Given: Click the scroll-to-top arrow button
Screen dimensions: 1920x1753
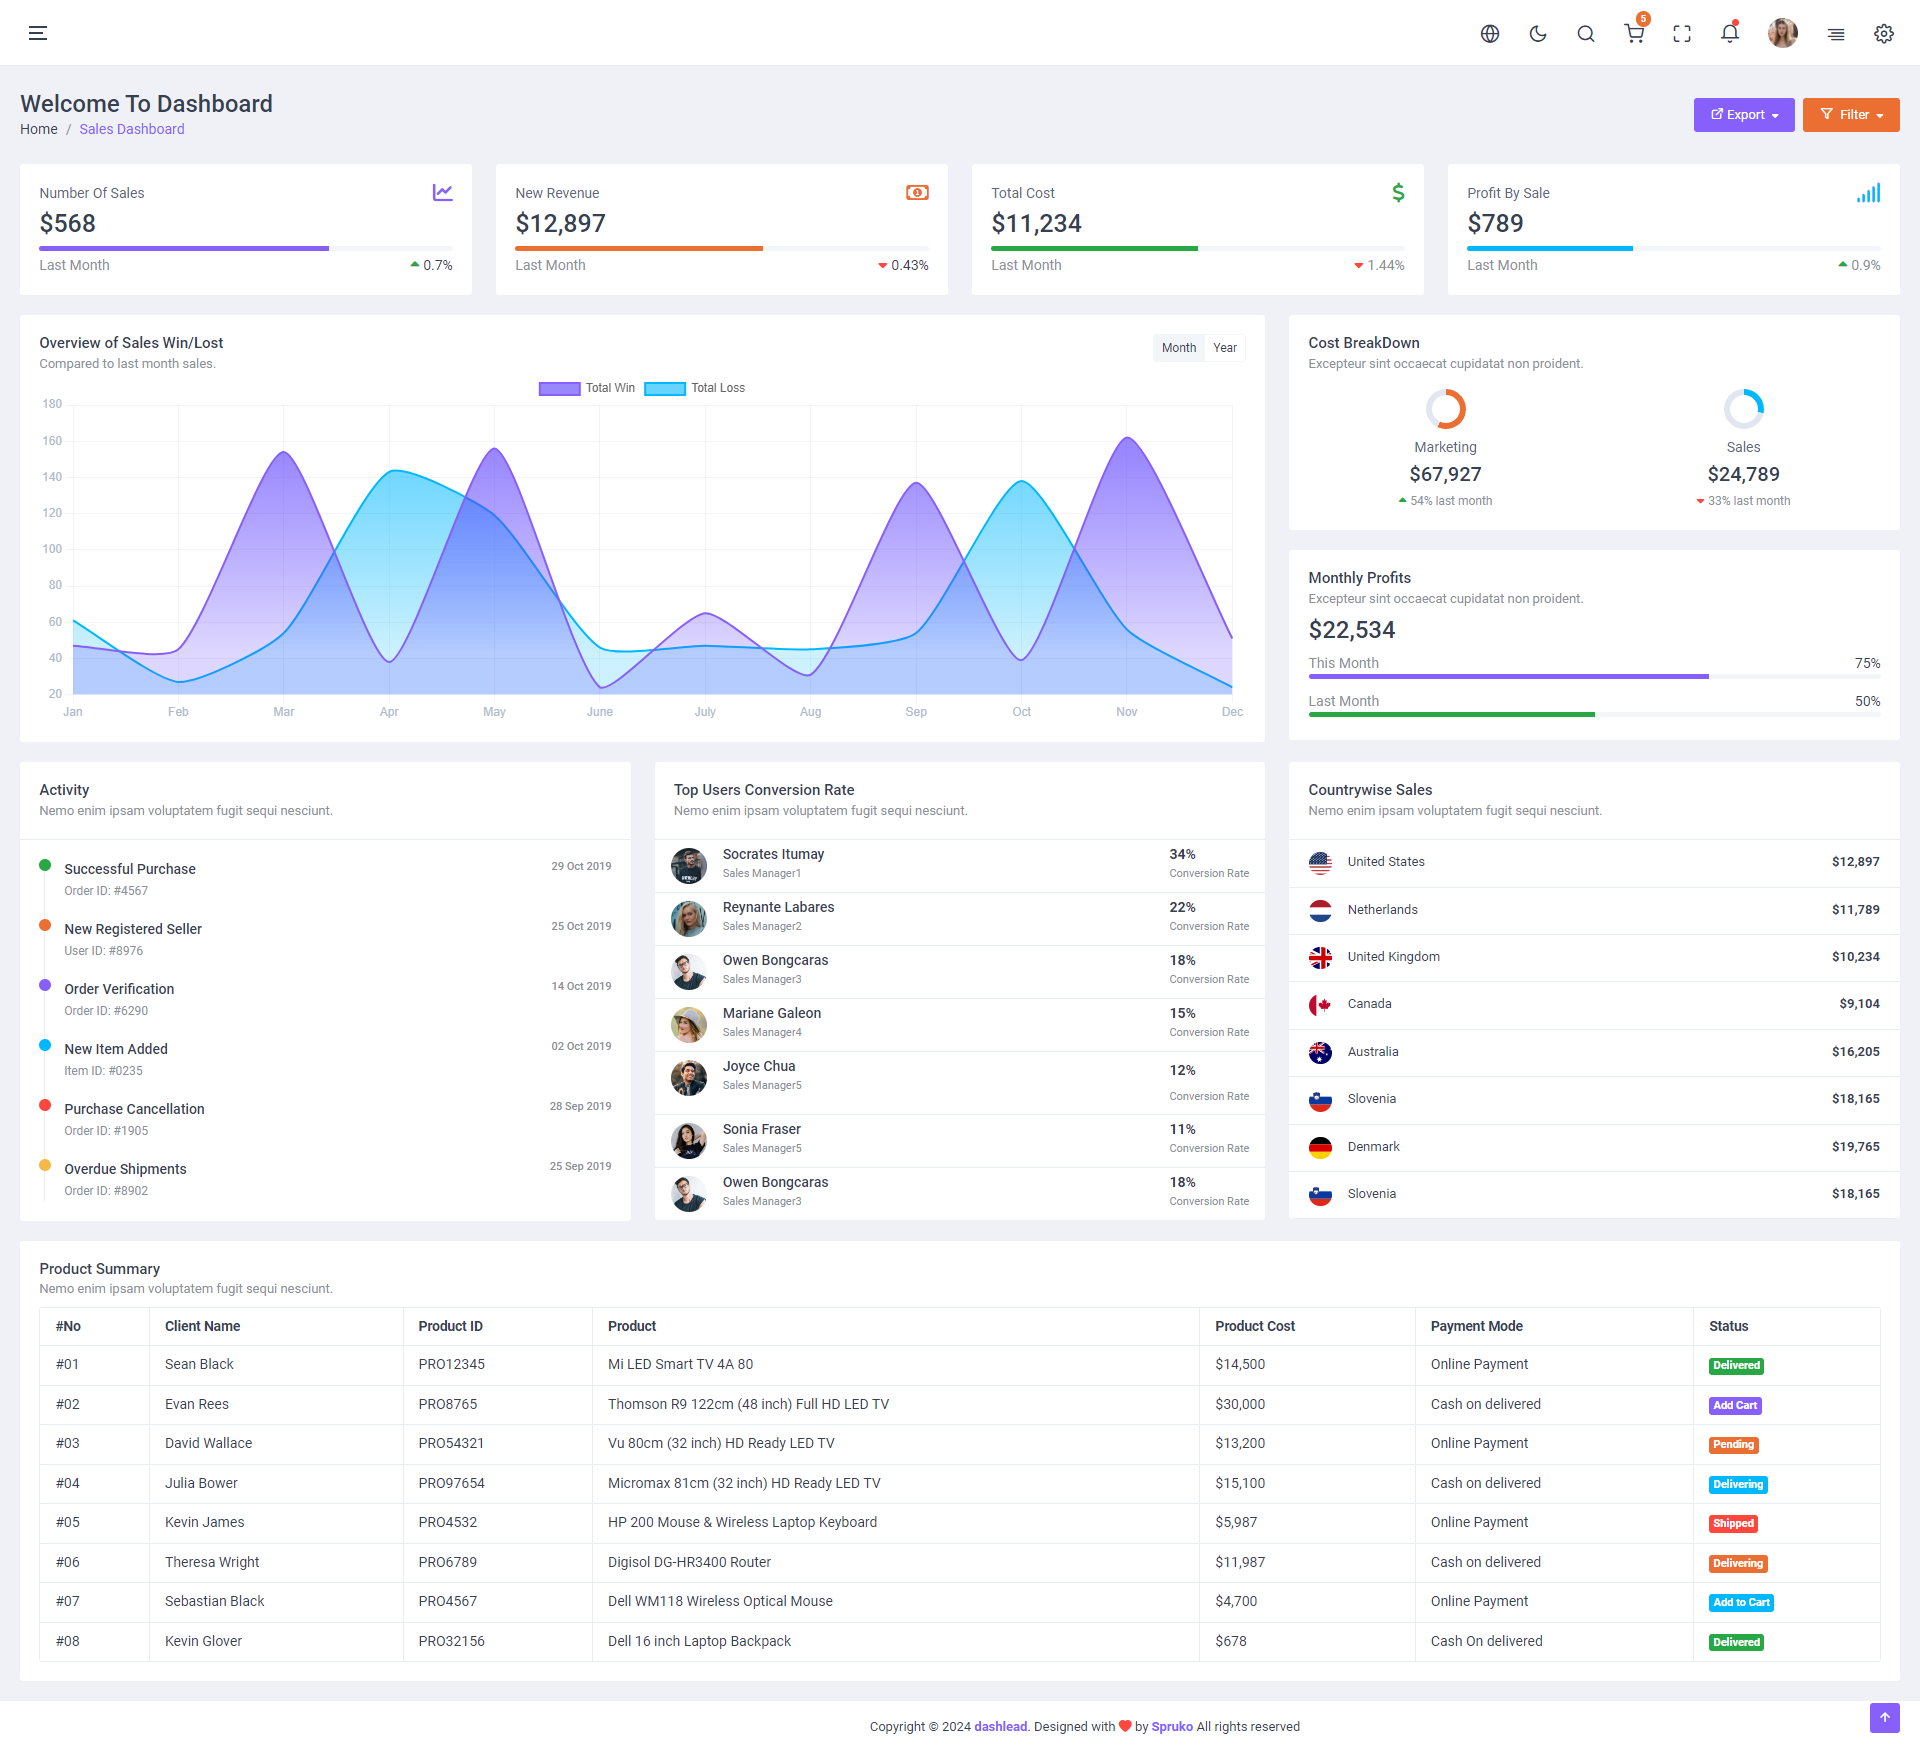Looking at the screenshot, I should point(1884,1718).
